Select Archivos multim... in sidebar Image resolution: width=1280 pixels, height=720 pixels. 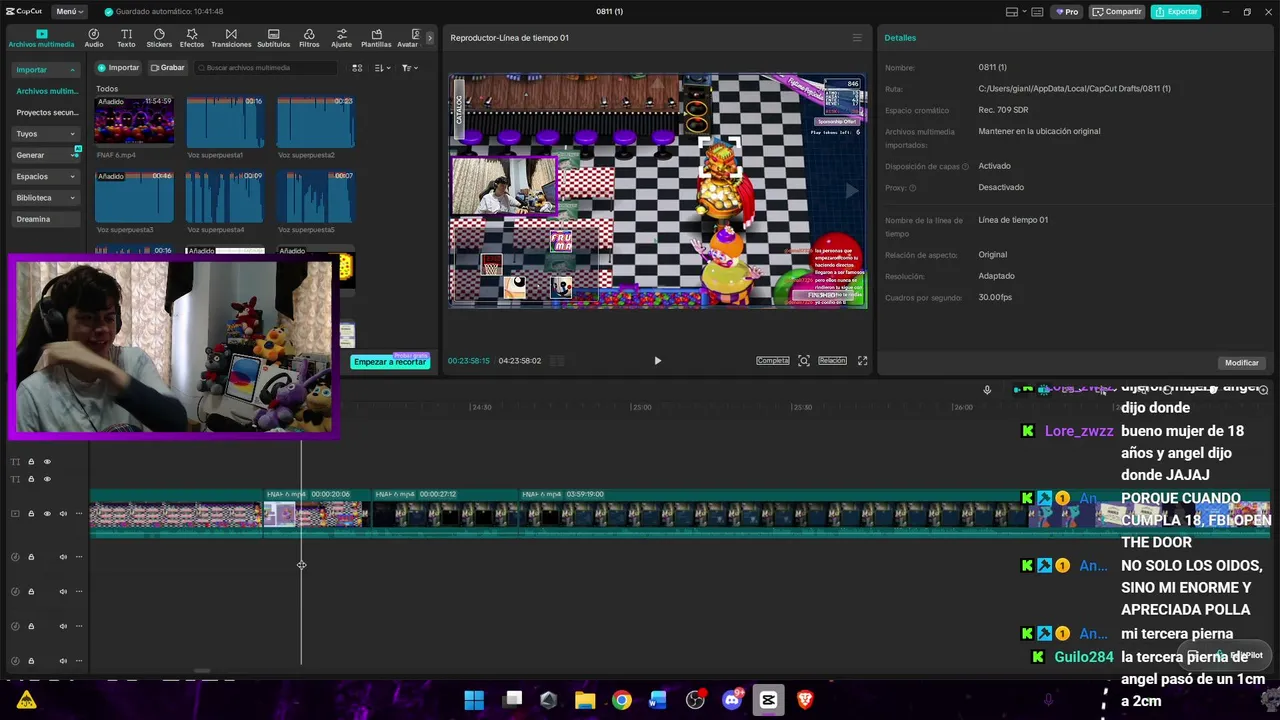tap(46, 91)
